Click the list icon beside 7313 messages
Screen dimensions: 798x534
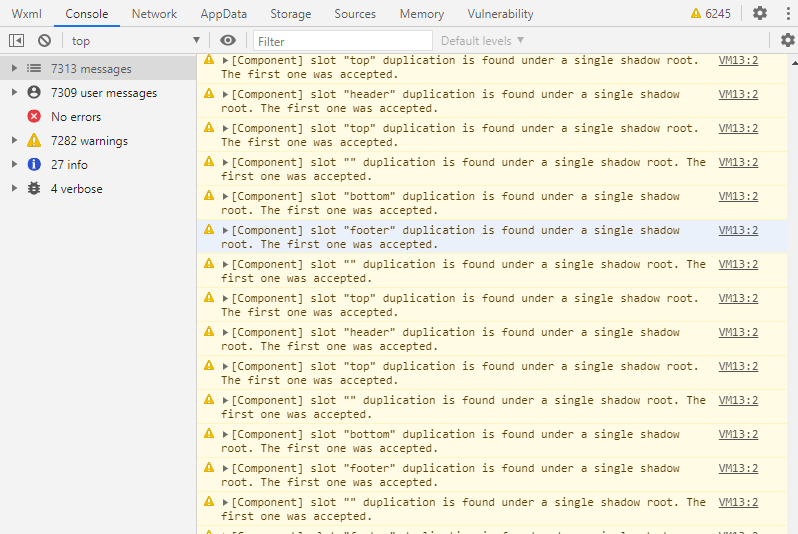(x=34, y=68)
